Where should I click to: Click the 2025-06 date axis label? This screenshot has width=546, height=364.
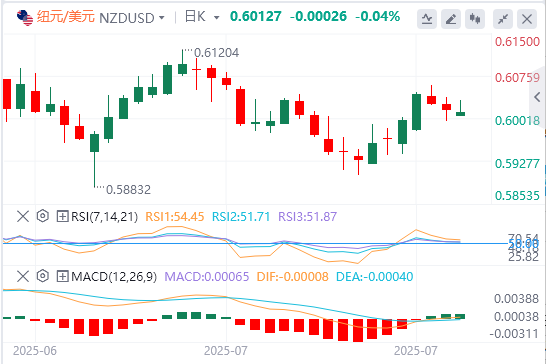[35, 351]
